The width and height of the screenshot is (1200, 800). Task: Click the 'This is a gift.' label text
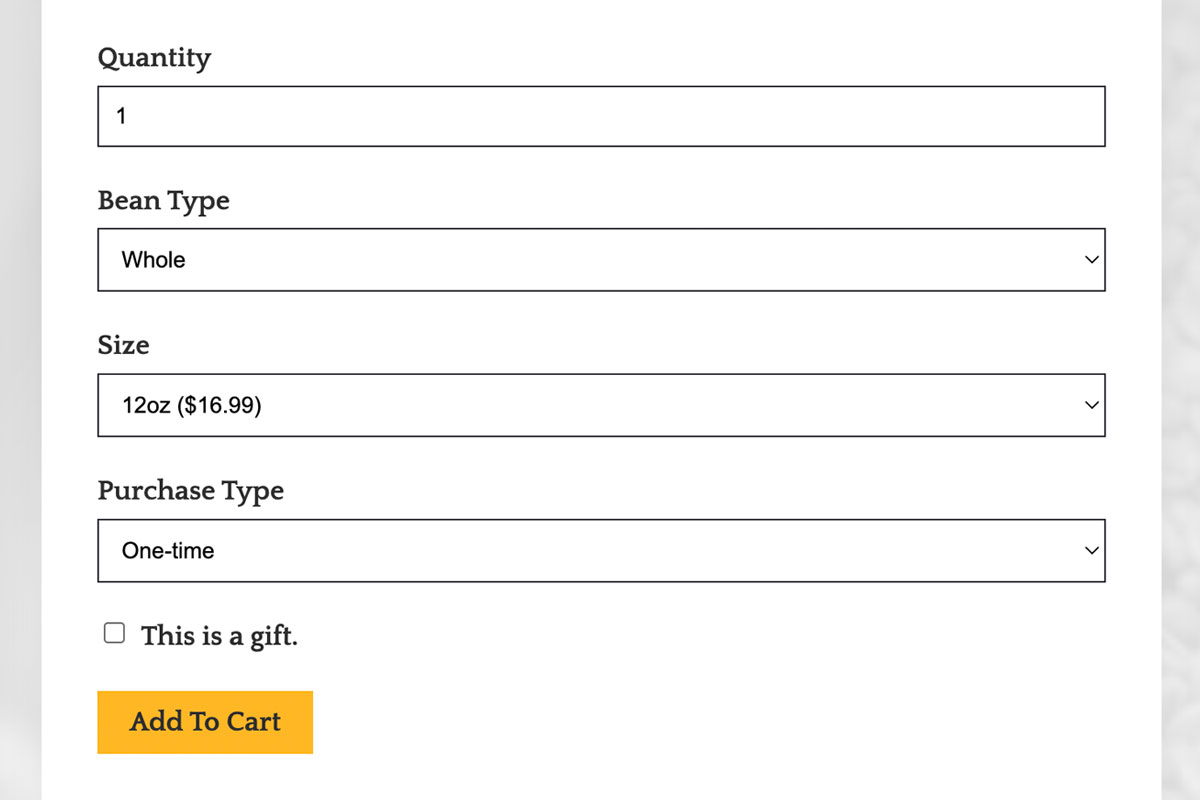click(219, 636)
